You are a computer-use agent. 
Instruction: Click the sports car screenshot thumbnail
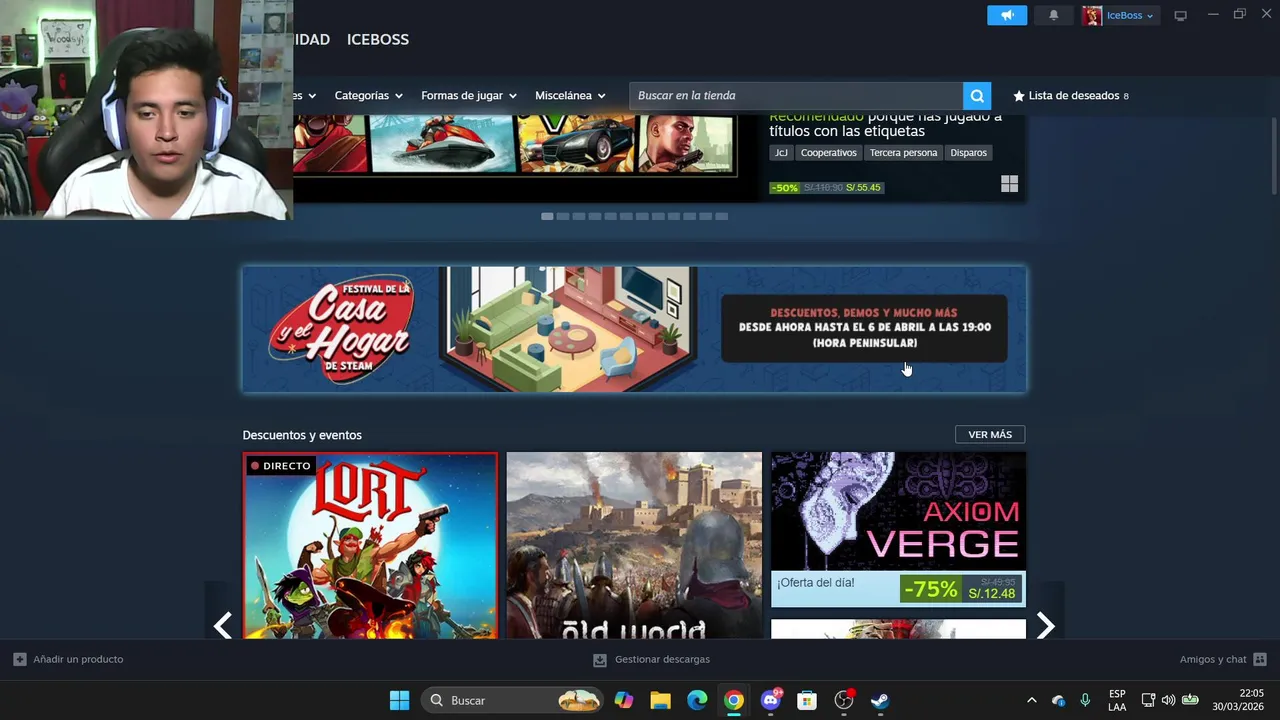coord(575,143)
